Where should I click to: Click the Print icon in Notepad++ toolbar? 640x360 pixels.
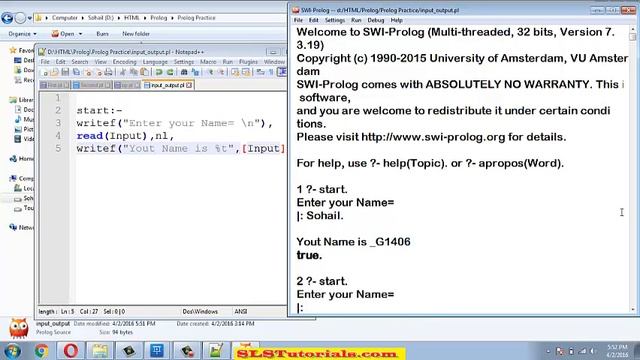(x=108, y=72)
